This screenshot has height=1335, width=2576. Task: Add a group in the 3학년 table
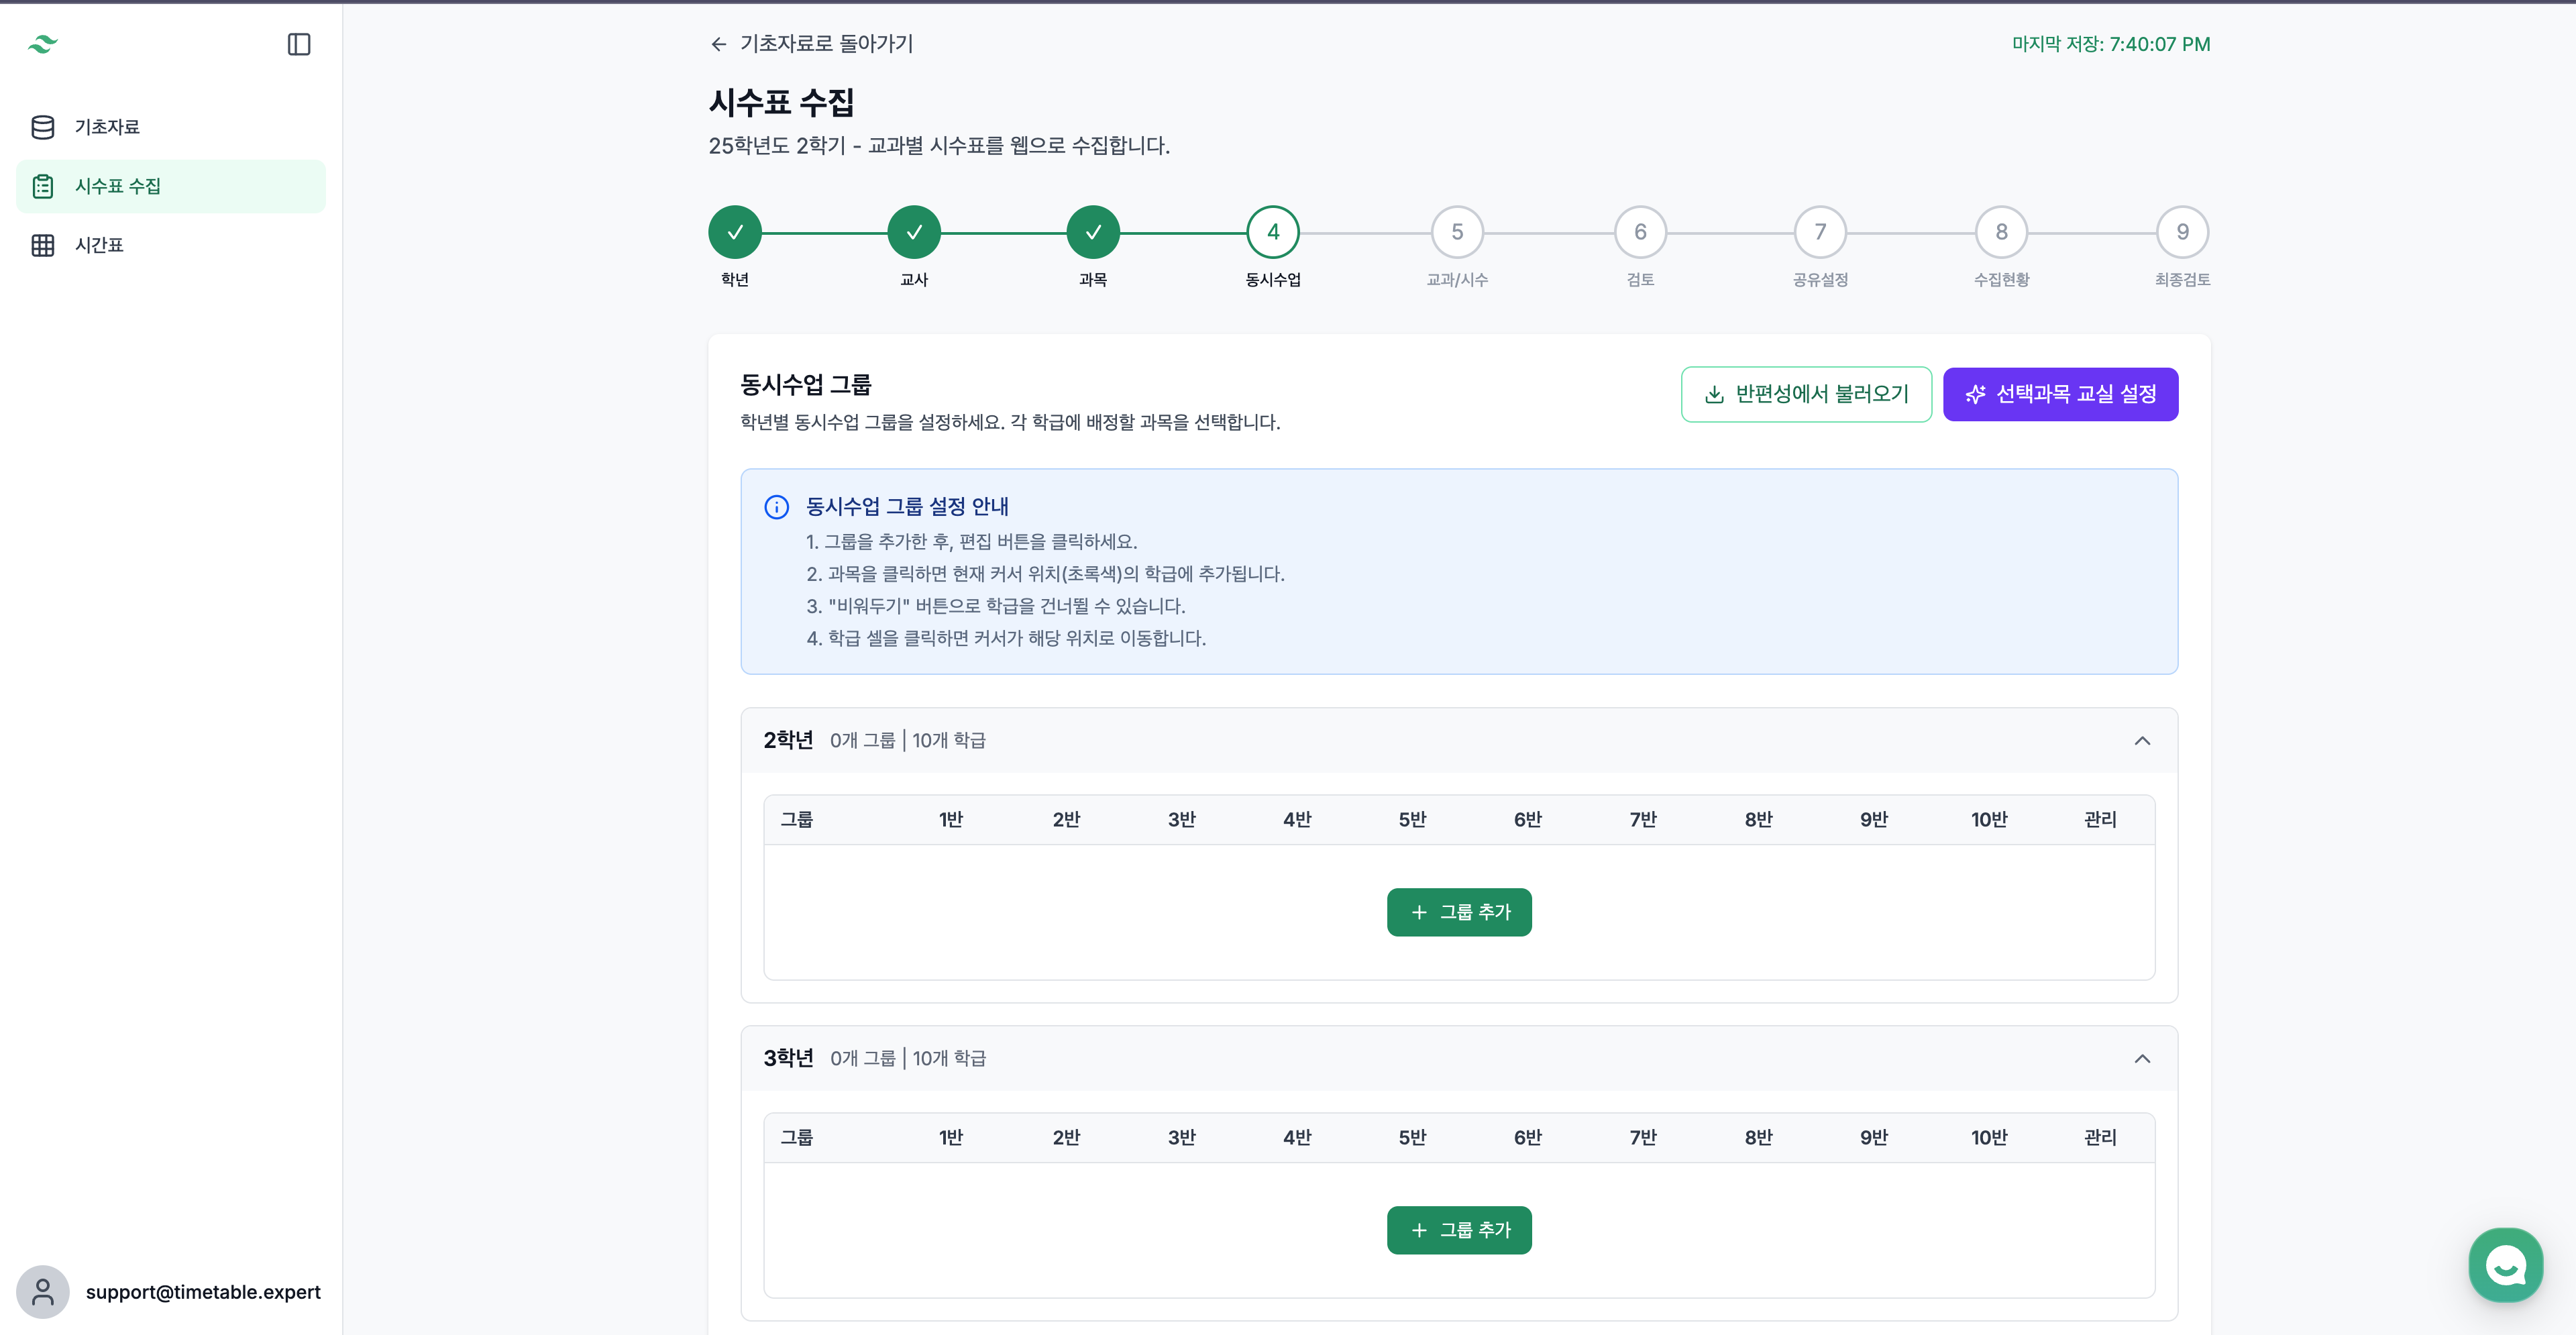click(x=1459, y=1230)
